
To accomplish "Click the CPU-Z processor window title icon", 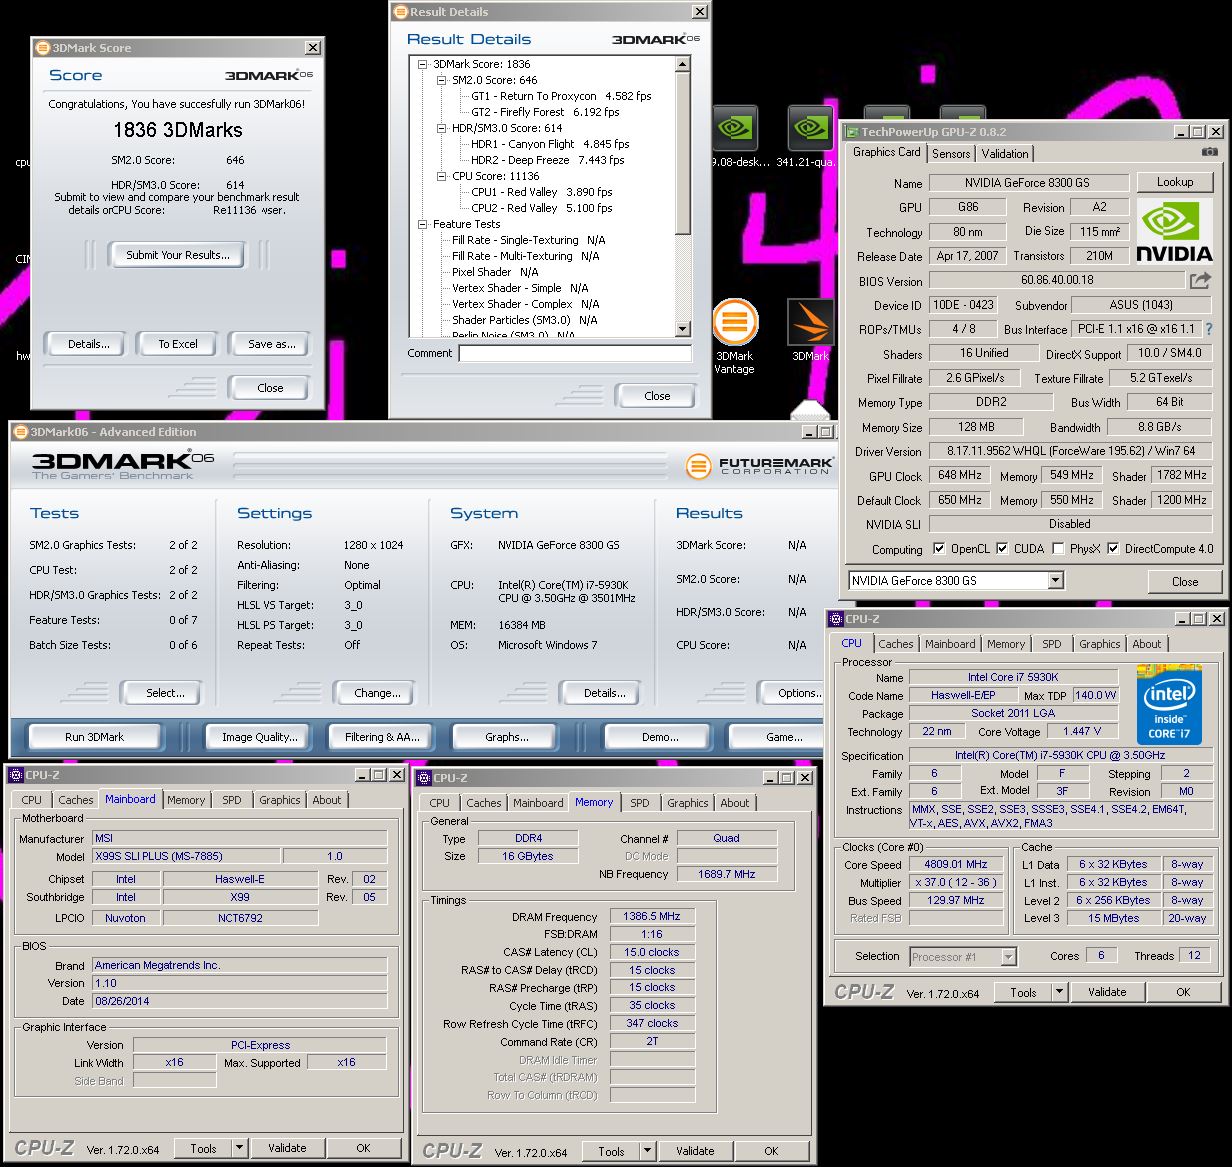I will coord(836,619).
